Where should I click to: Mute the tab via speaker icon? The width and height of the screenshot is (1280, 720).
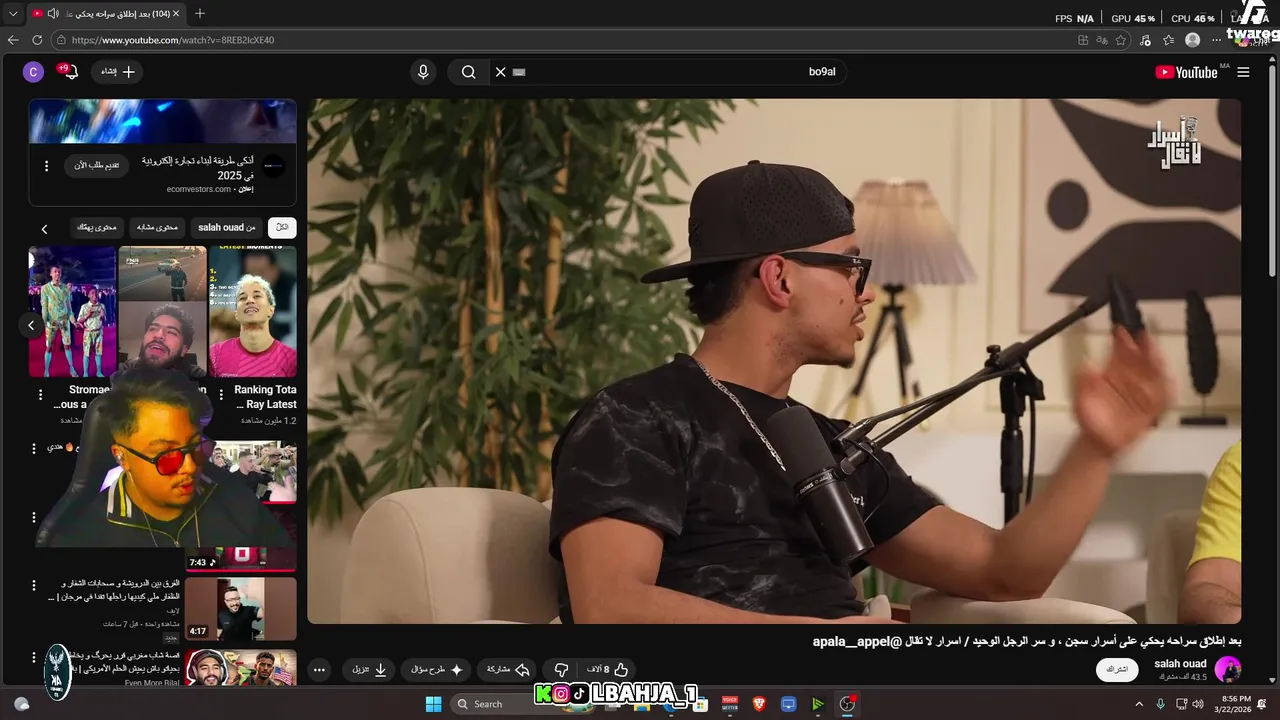(53, 13)
